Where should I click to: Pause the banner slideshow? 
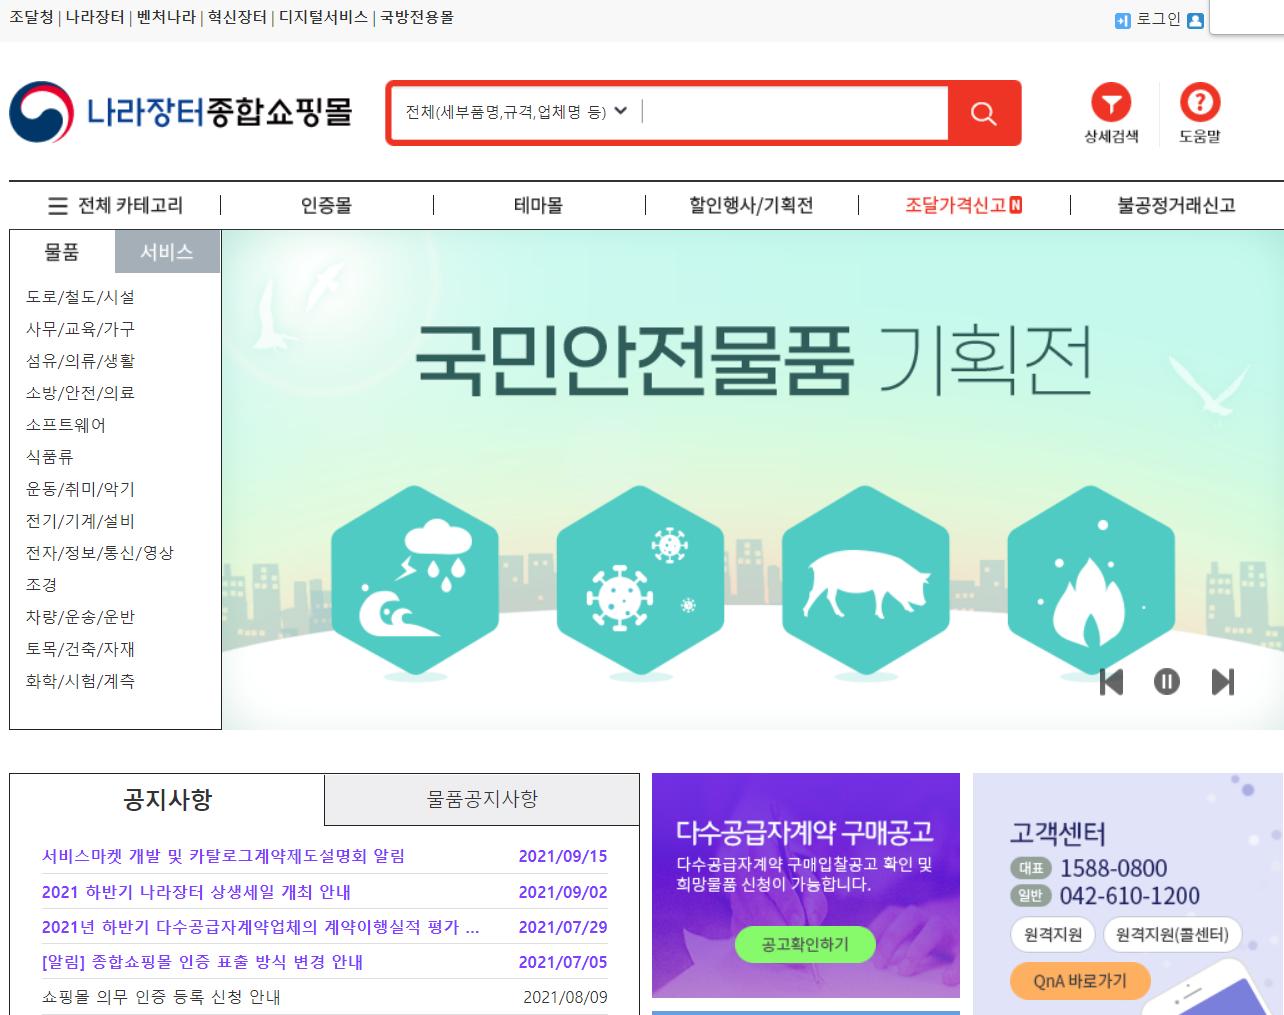coord(1167,682)
